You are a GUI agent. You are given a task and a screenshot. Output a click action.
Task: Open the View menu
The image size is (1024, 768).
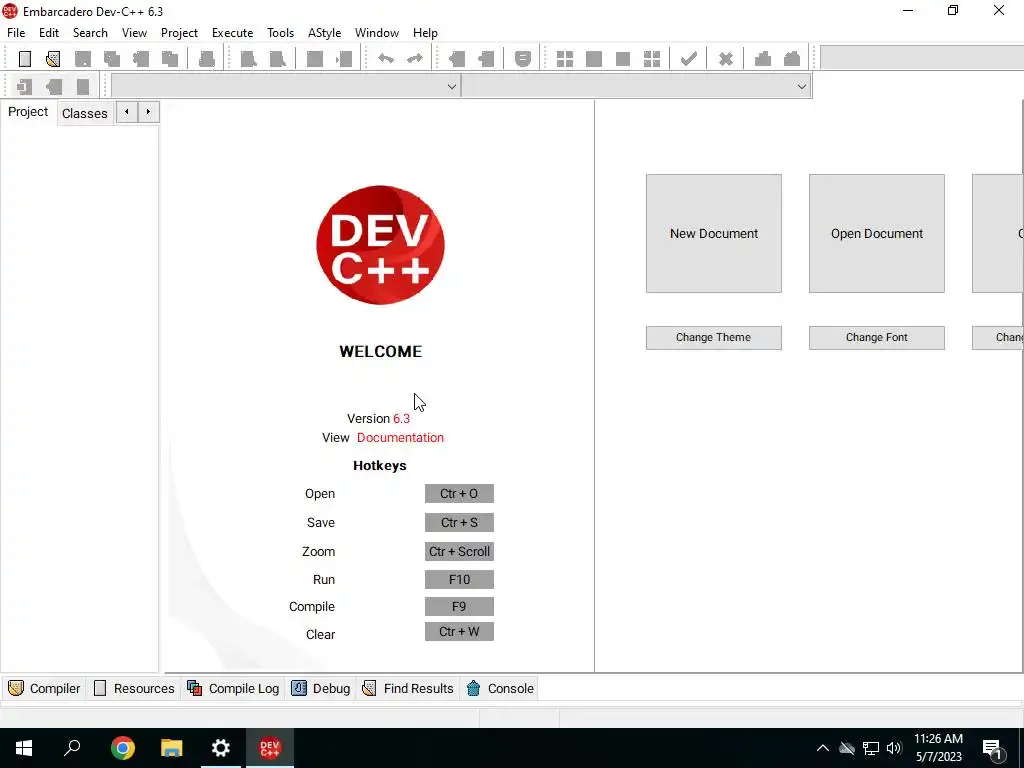pos(135,33)
